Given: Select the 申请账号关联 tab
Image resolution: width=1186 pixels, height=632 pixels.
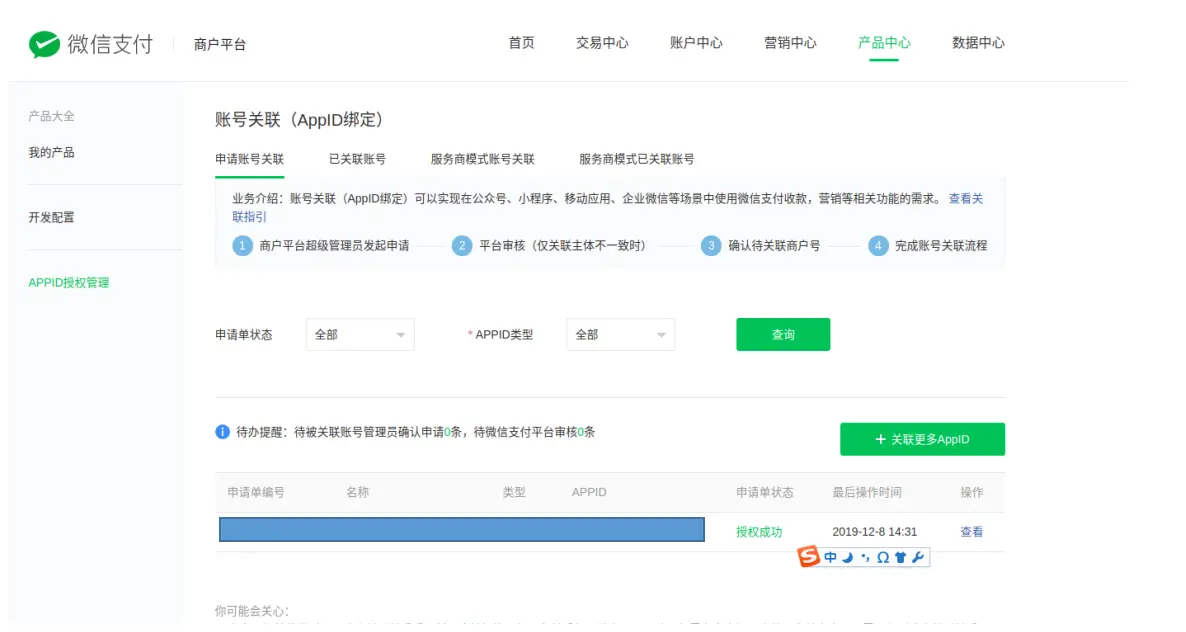Looking at the screenshot, I should click(x=250, y=159).
